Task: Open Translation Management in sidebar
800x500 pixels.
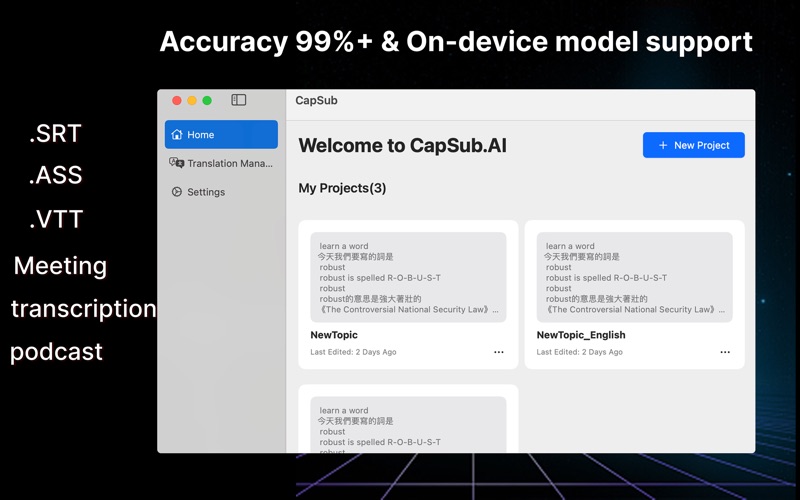Action: (x=221, y=163)
